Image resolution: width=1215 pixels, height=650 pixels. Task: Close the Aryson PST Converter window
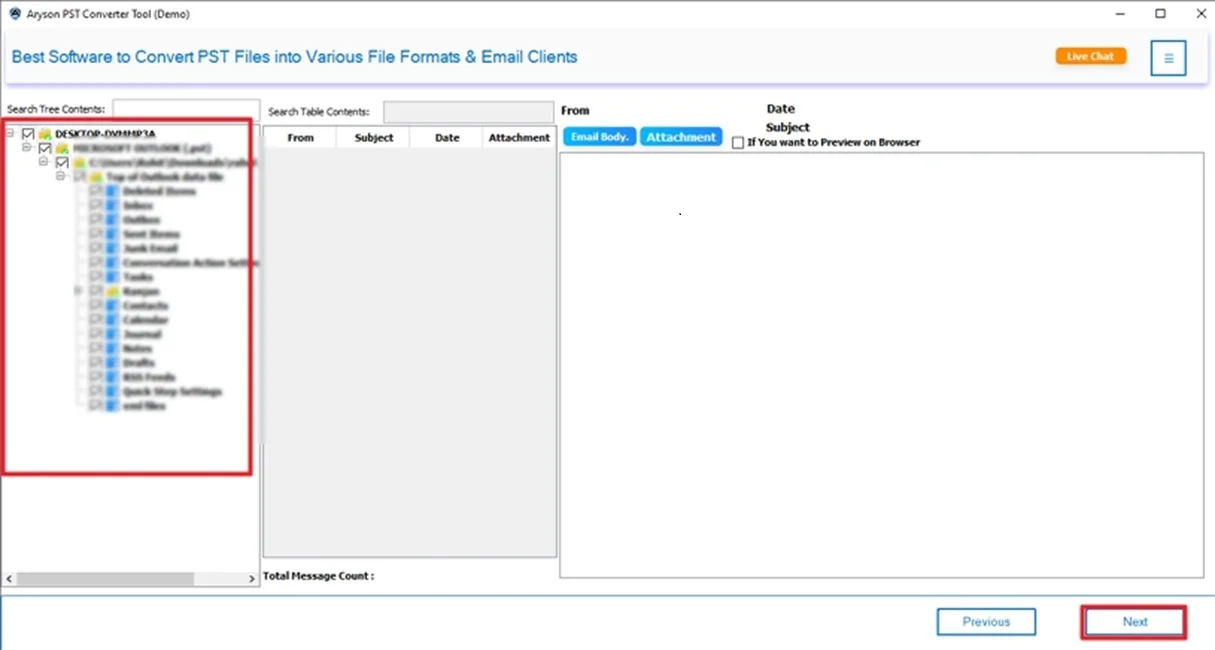(x=1201, y=14)
